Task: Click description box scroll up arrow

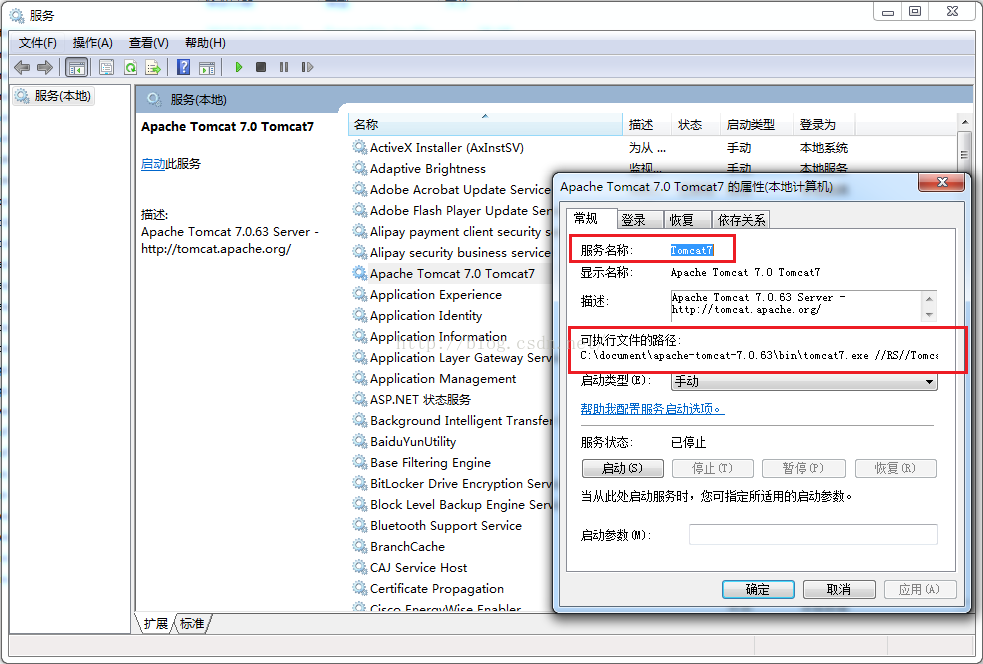Action: pyautogui.click(x=929, y=298)
